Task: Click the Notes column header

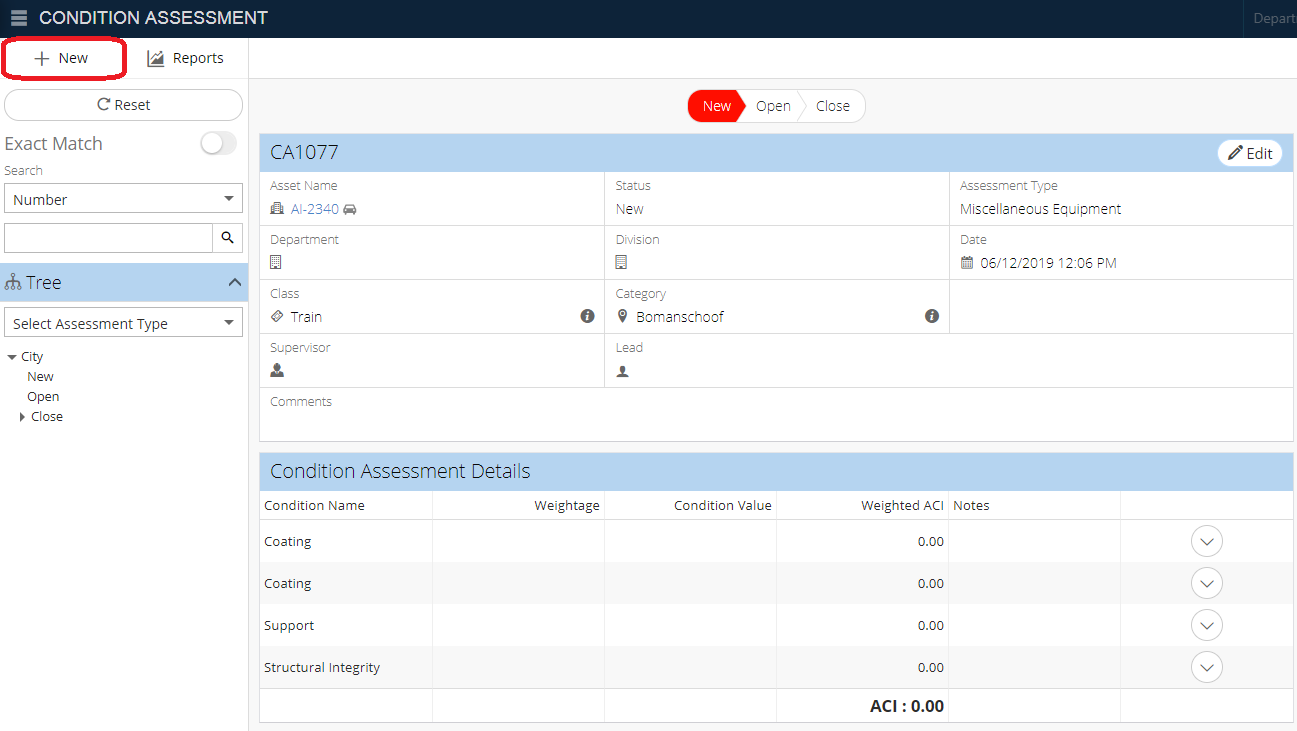Action: pyautogui.click(x=971, y=506)
